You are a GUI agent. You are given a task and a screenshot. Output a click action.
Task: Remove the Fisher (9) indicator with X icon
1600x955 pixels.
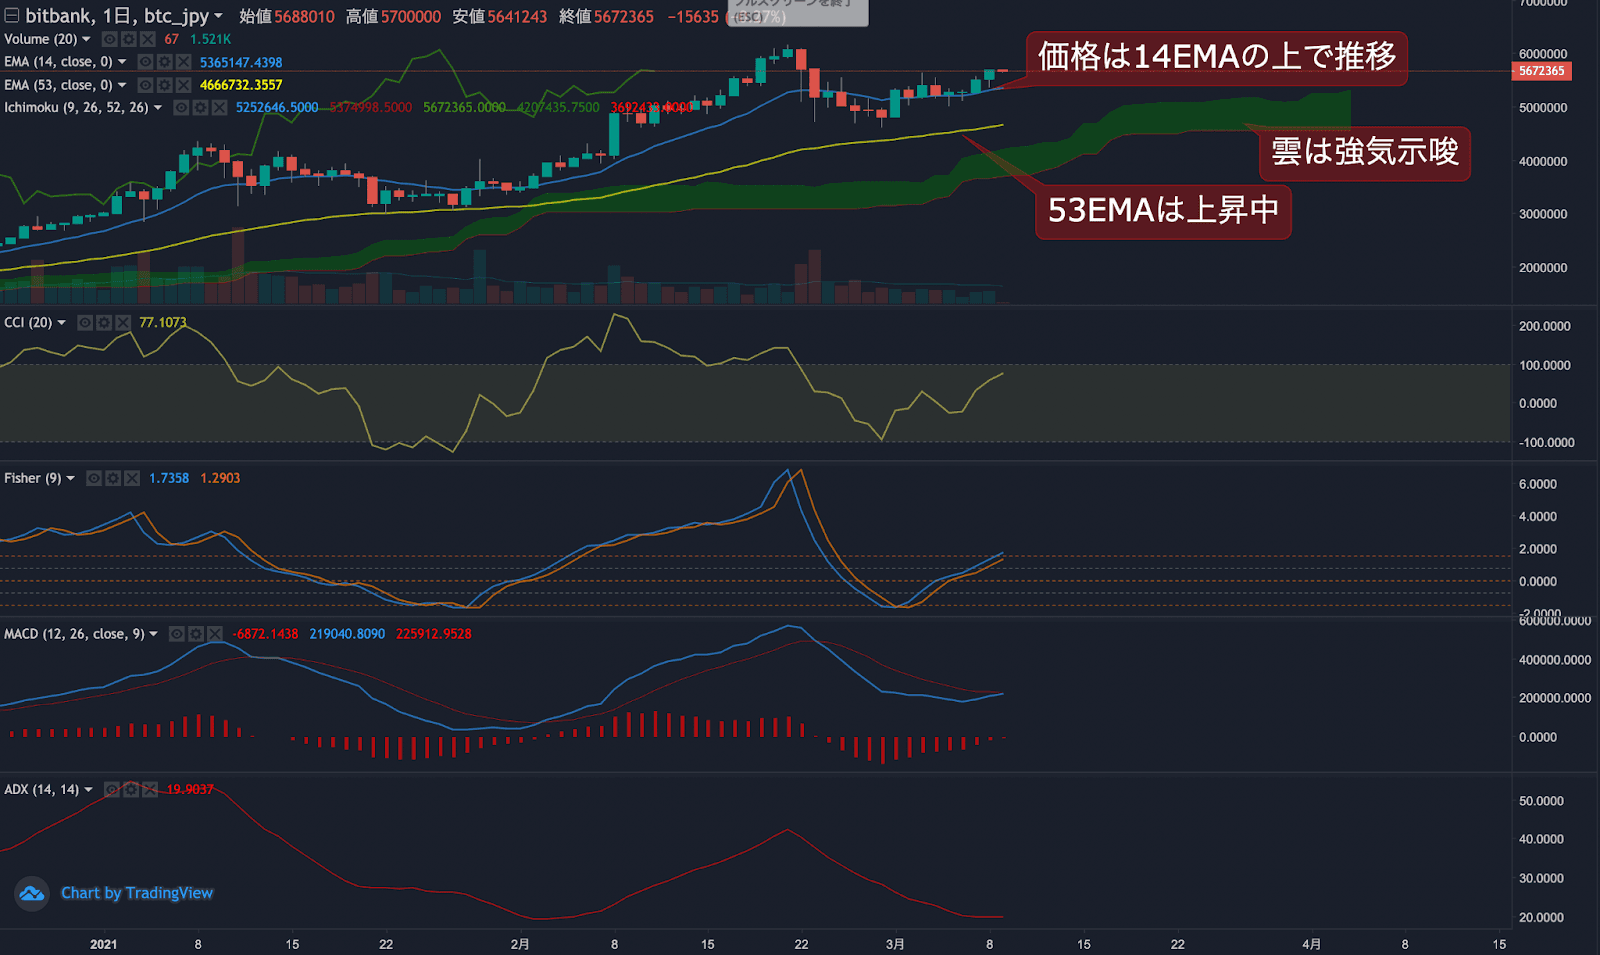(132, 478)
